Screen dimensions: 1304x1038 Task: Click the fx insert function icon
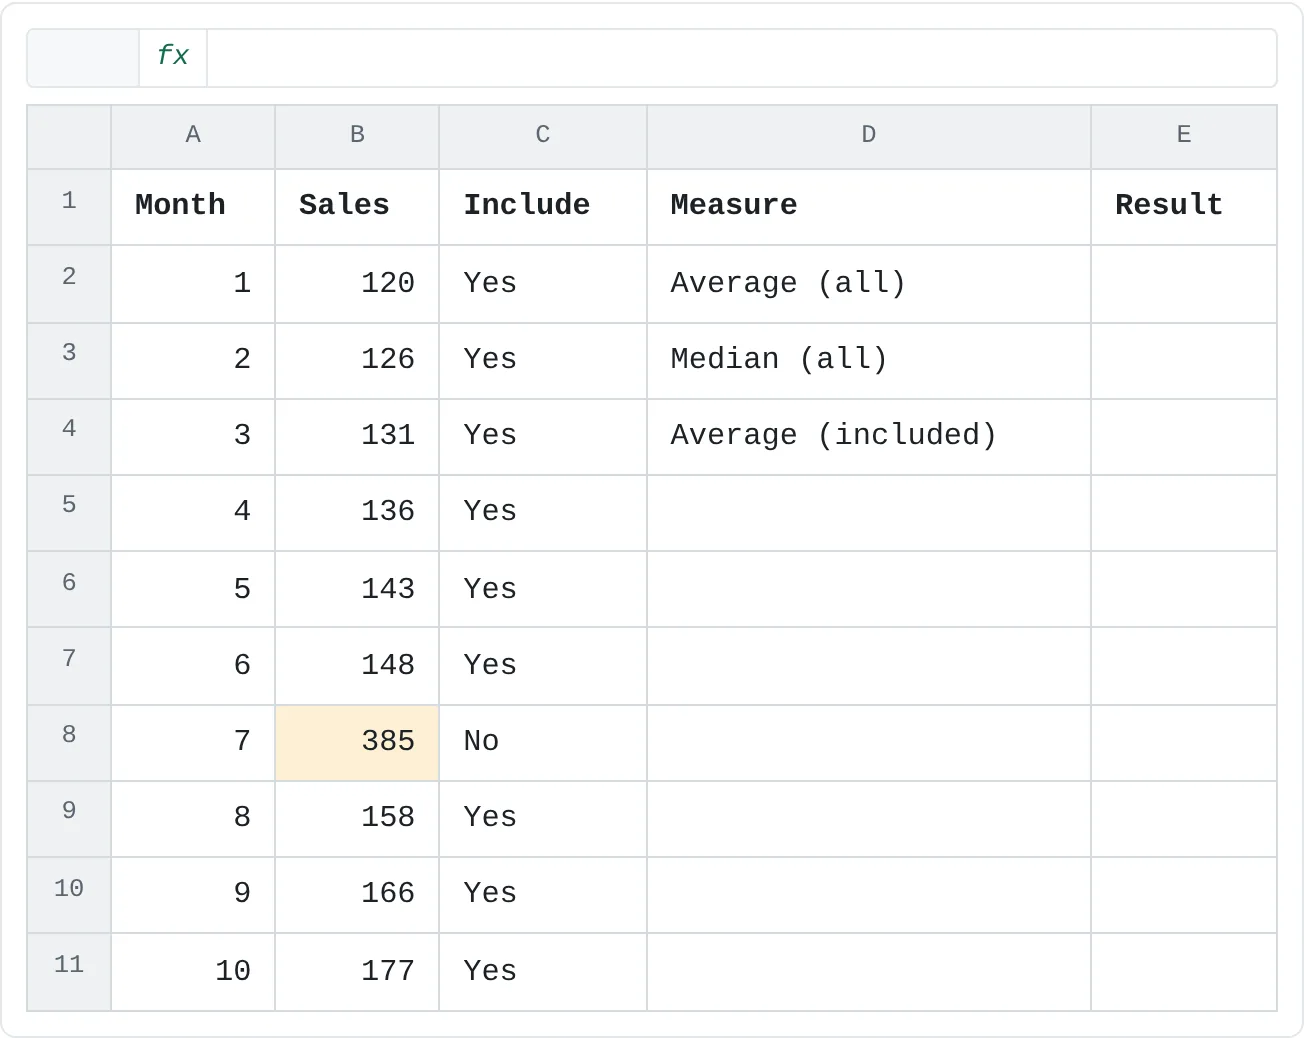point(173,57)
